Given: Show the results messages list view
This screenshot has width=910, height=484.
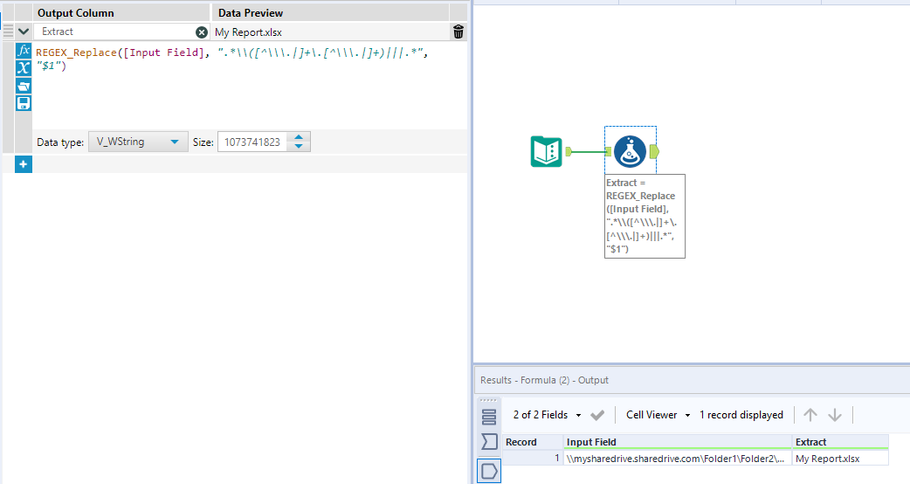Looking at the screenshot, I should (x=489, y=417).
